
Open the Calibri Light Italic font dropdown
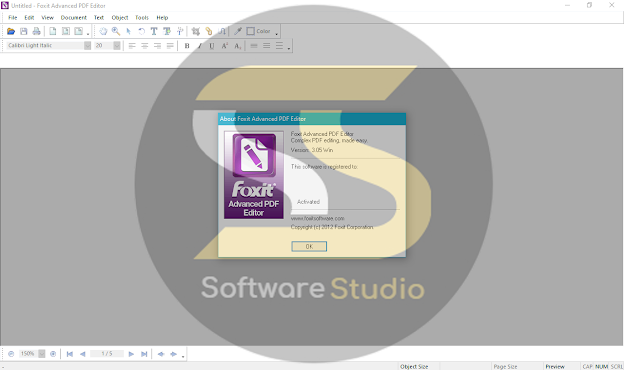pyautogui.click(x=87, y=46)
